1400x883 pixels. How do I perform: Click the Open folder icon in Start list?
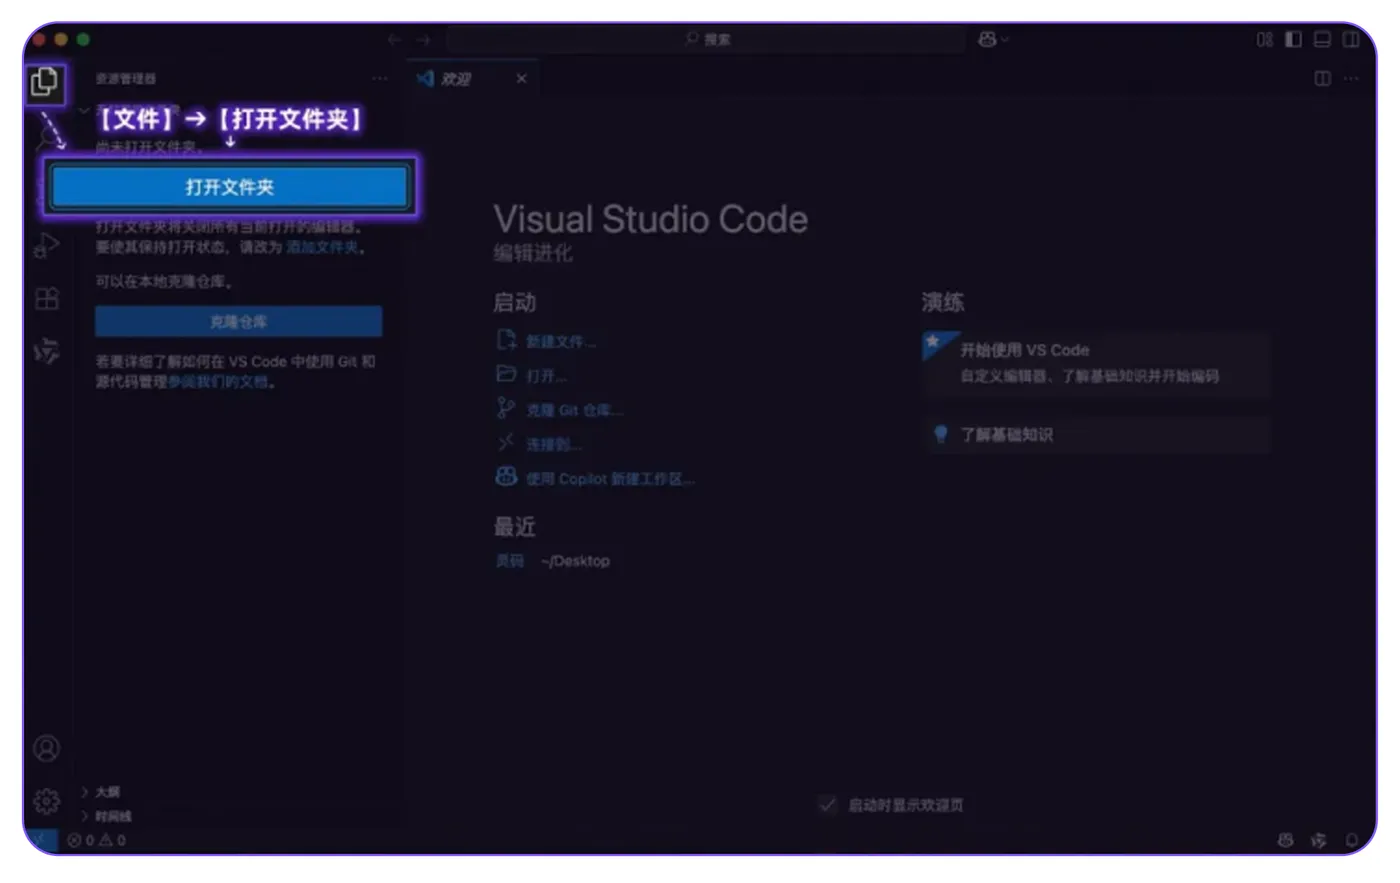506,374
